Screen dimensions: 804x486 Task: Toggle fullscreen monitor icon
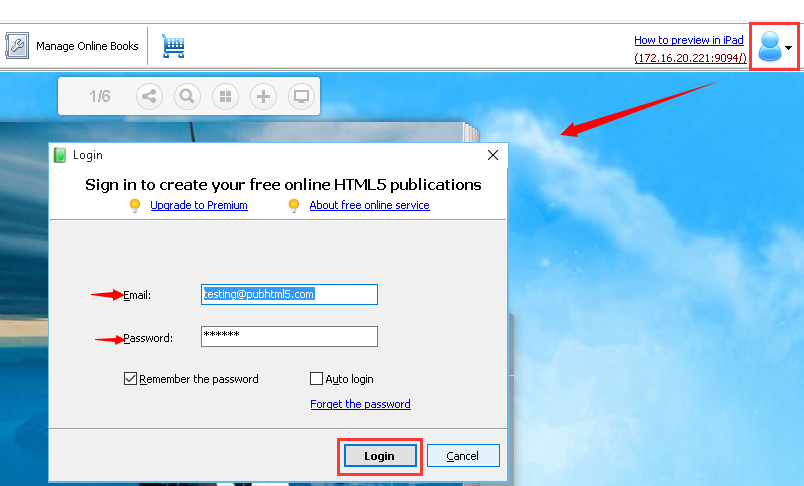pos(301,96)
